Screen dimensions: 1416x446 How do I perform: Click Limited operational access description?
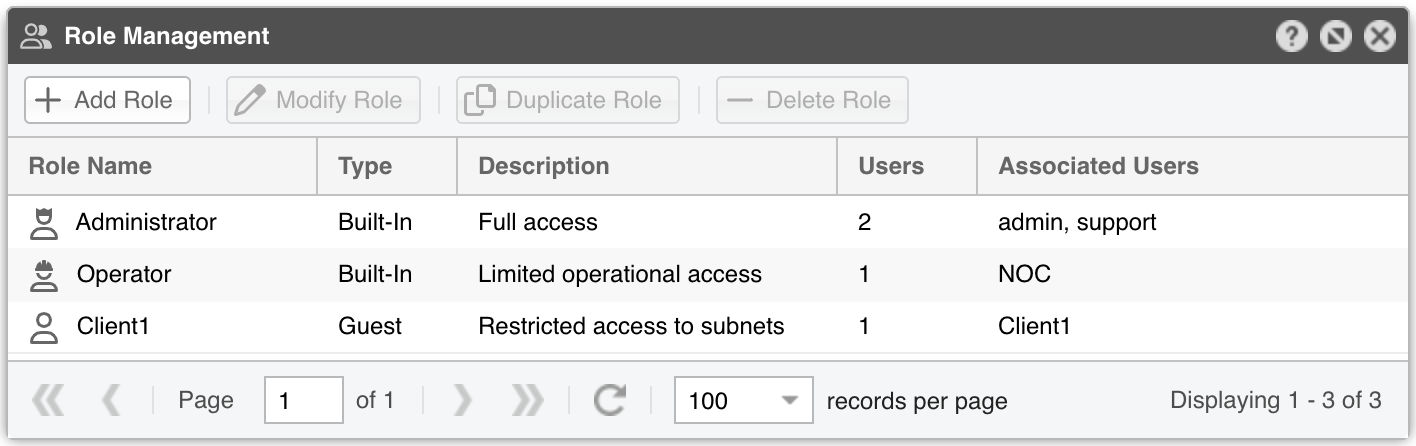click(x=620, y=274)
